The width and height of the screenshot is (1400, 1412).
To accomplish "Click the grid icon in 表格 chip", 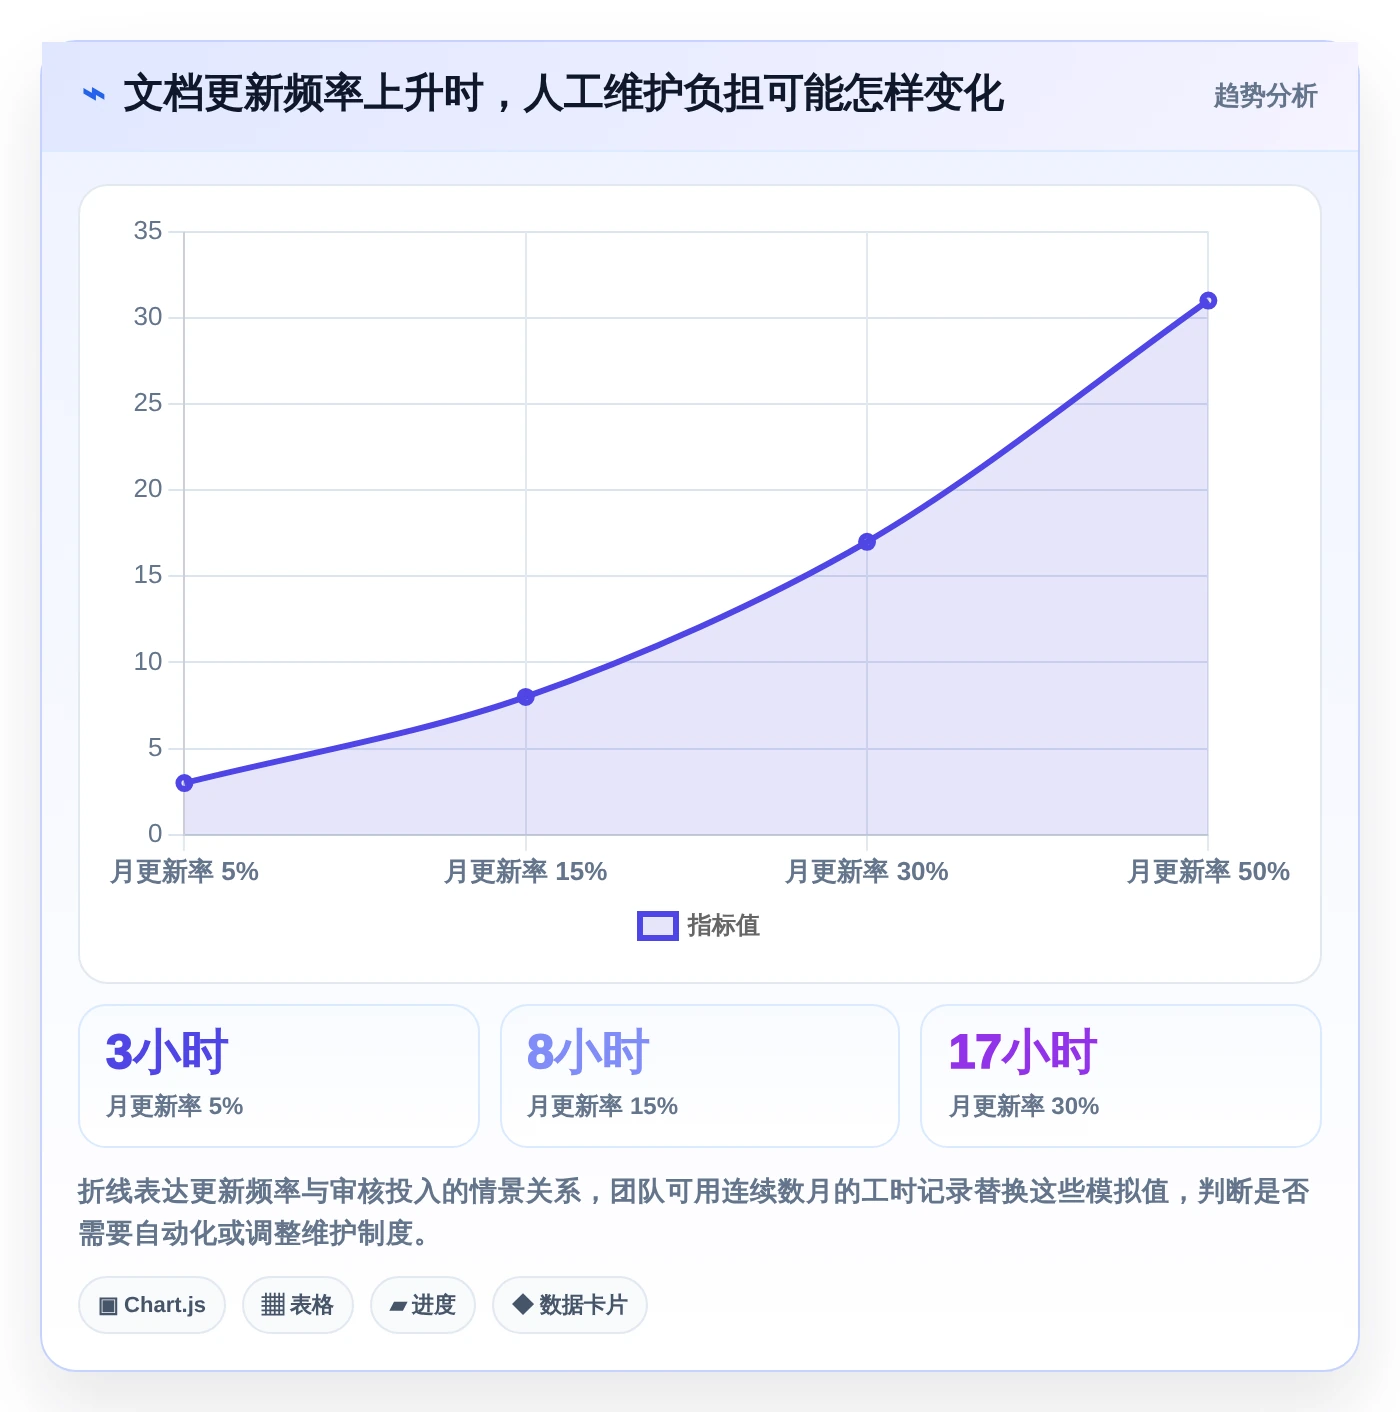I will 273,1305.
